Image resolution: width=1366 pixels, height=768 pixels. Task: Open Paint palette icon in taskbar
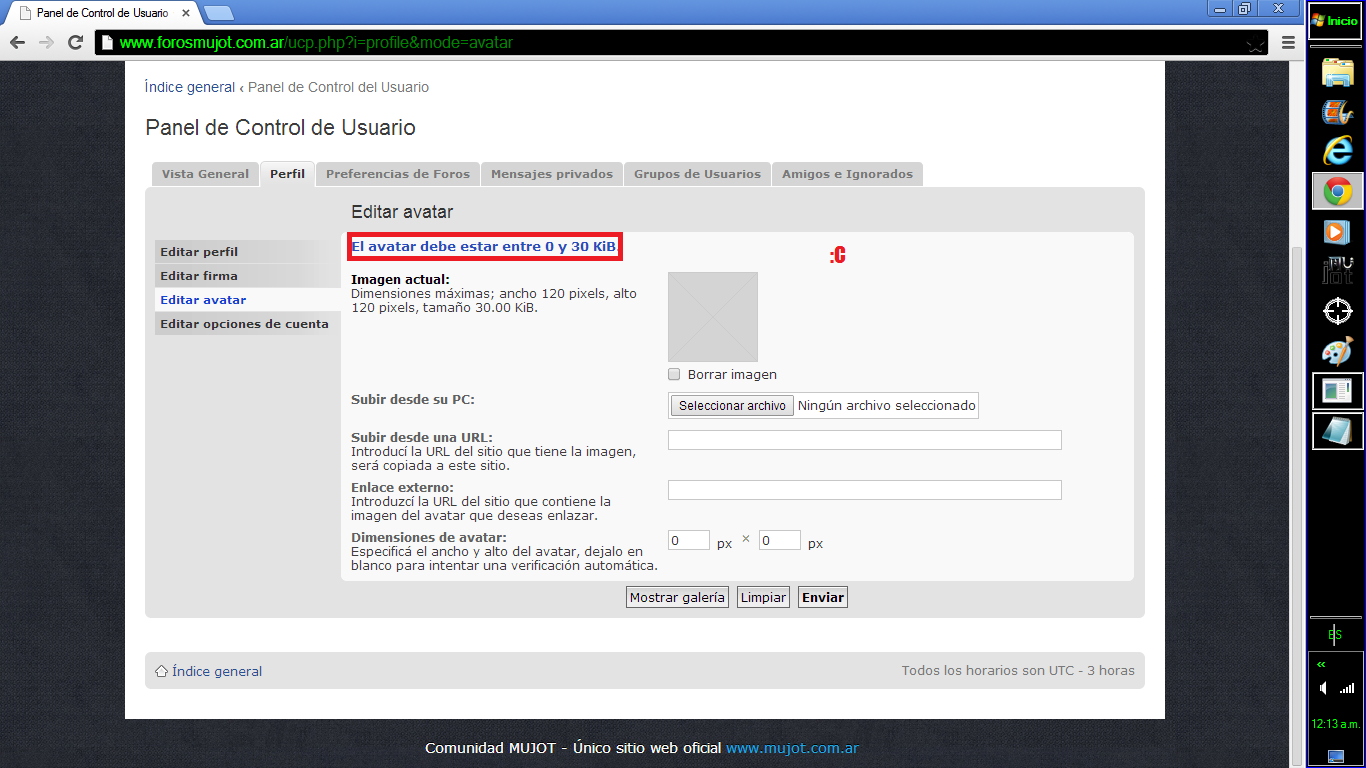click(1337, 351)
